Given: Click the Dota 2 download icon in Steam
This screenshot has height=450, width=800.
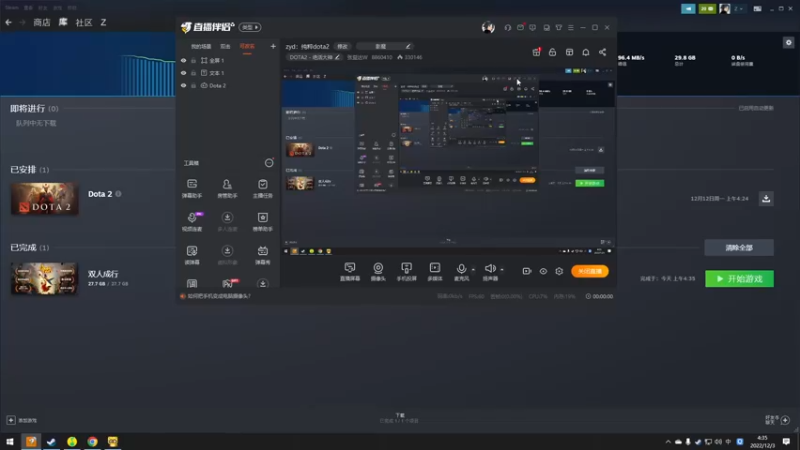Looking at the screenshot, I should [766, 198].
